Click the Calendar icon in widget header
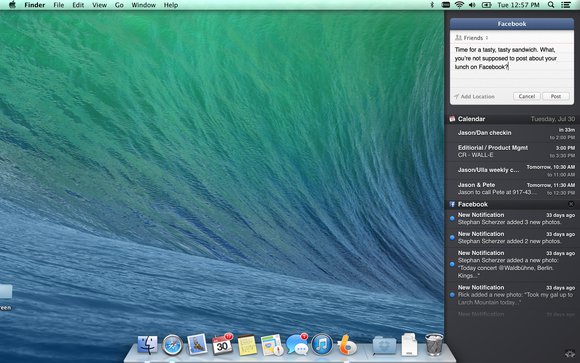Image resolution: width=580 pixels, height=363 pixels. pos(452,119)
